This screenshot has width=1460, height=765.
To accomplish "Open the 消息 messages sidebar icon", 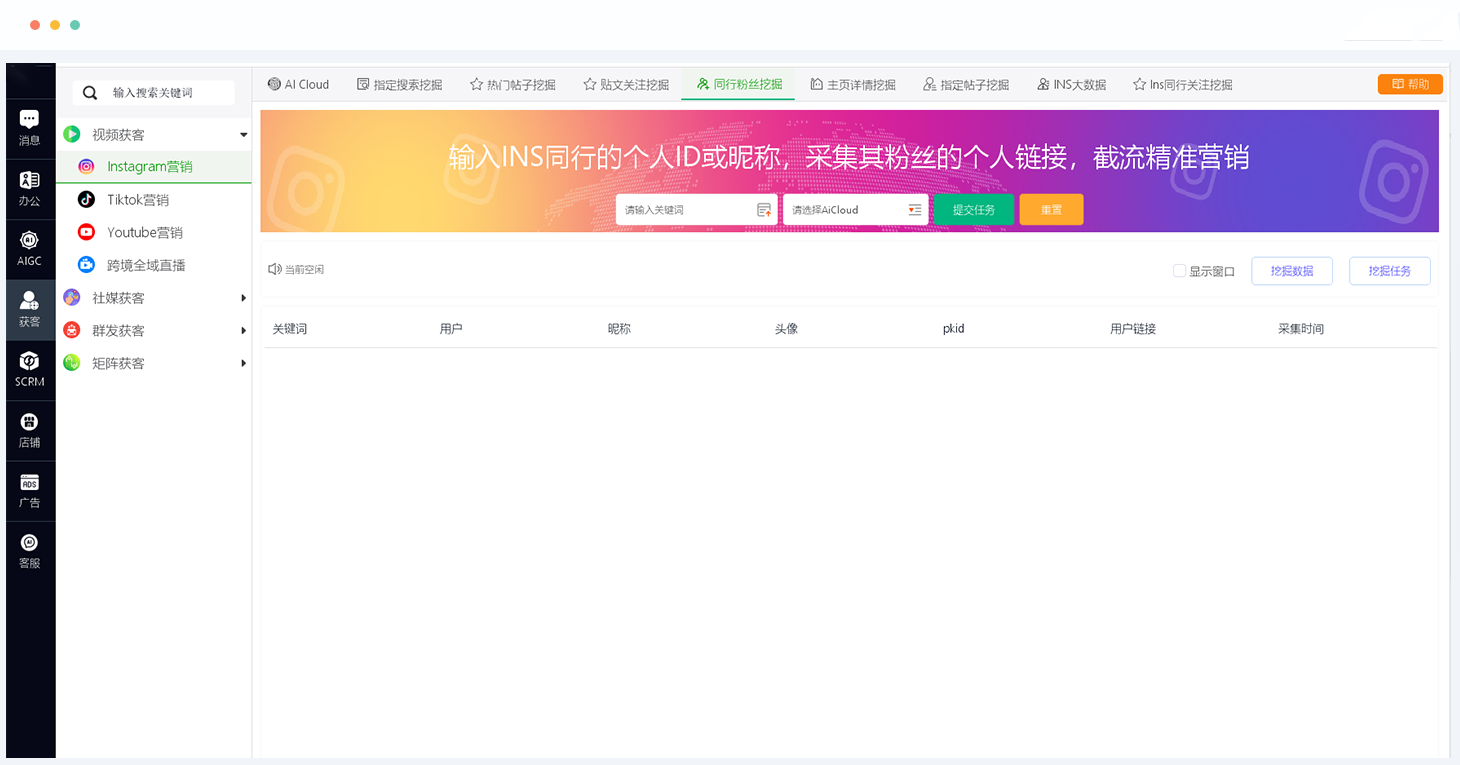I will tap(30, 127).
